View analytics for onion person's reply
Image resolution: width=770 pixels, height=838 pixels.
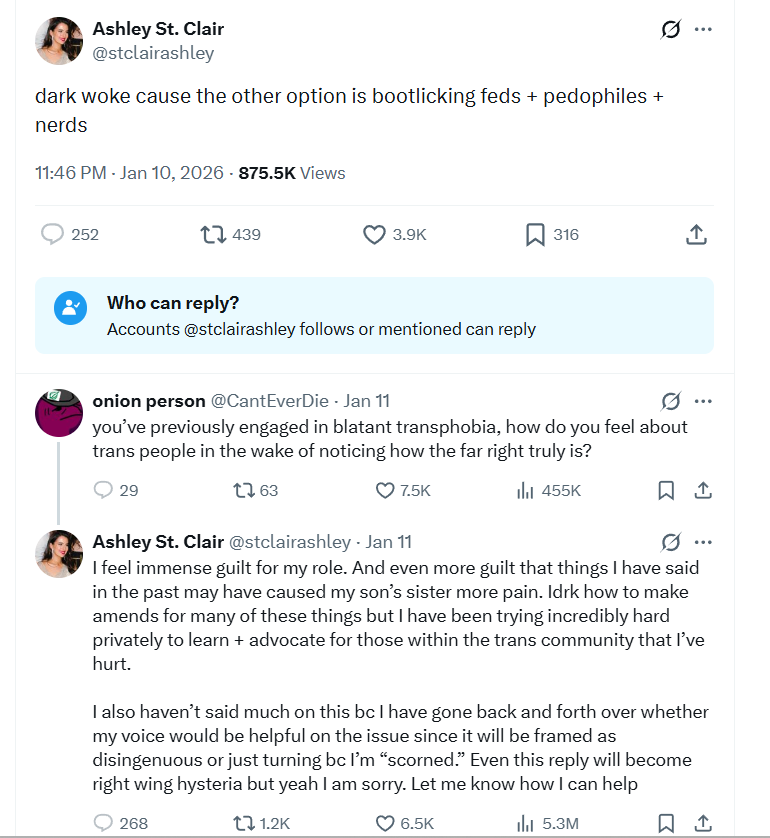525,490
